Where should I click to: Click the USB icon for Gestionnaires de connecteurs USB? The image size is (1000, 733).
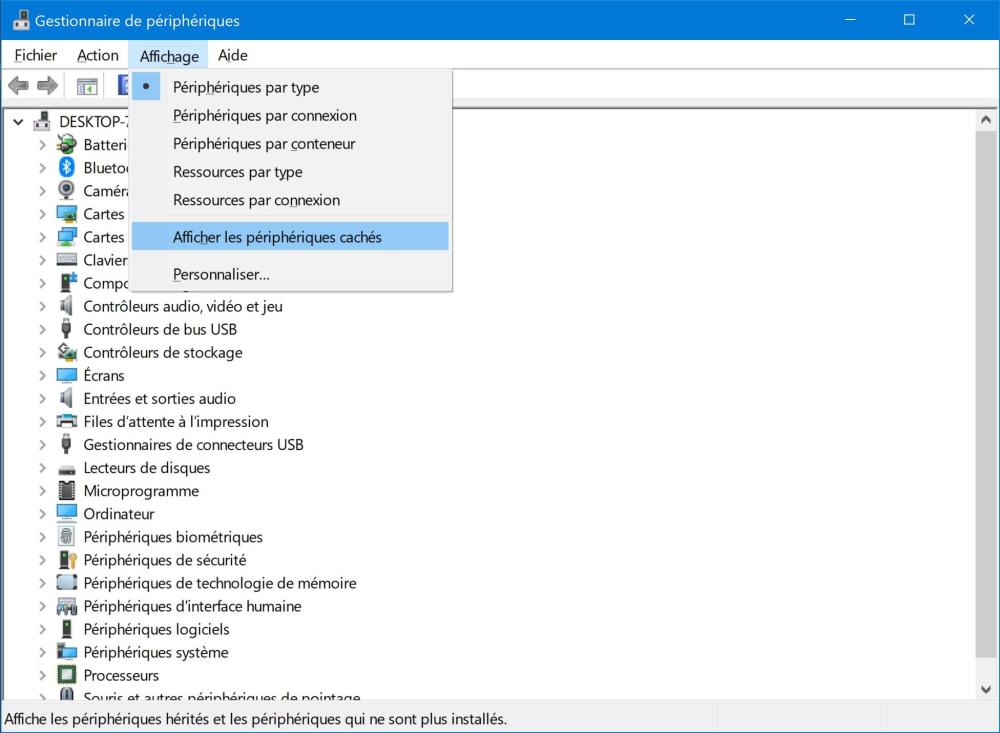click(x=66, y=444)
